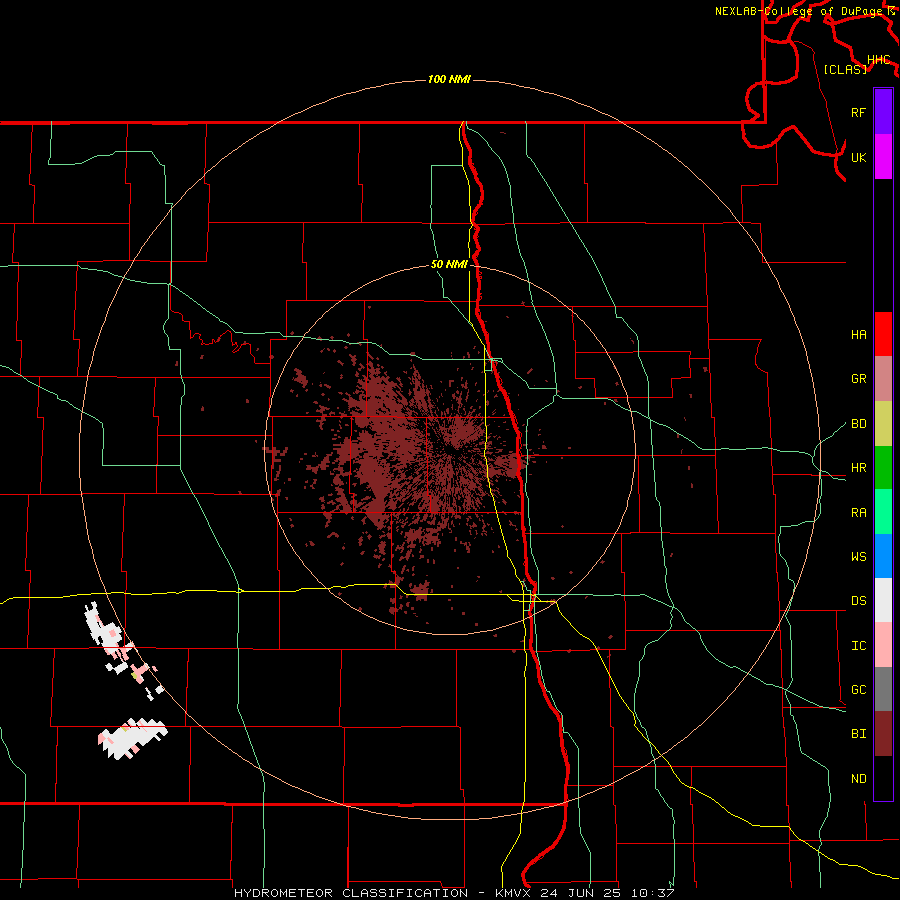Select the dusty pink GR legend swatch
The image size is (900, 900).
click(x=883, y=379)
